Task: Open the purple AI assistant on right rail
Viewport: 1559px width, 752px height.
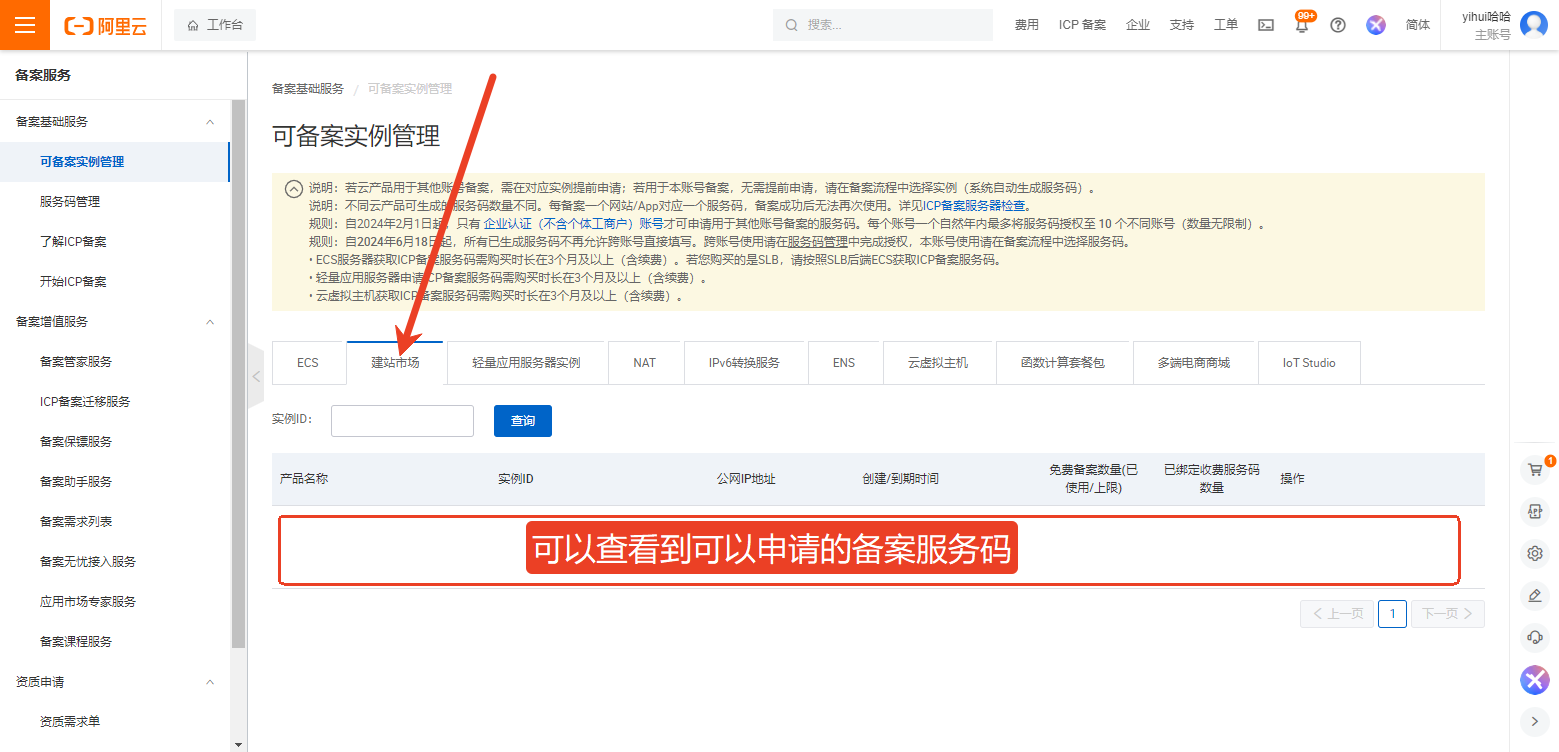Action: tap(1534, 680)
